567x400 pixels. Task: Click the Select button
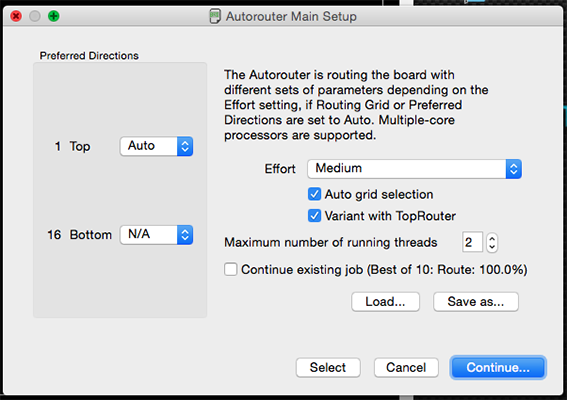point(328,367)
